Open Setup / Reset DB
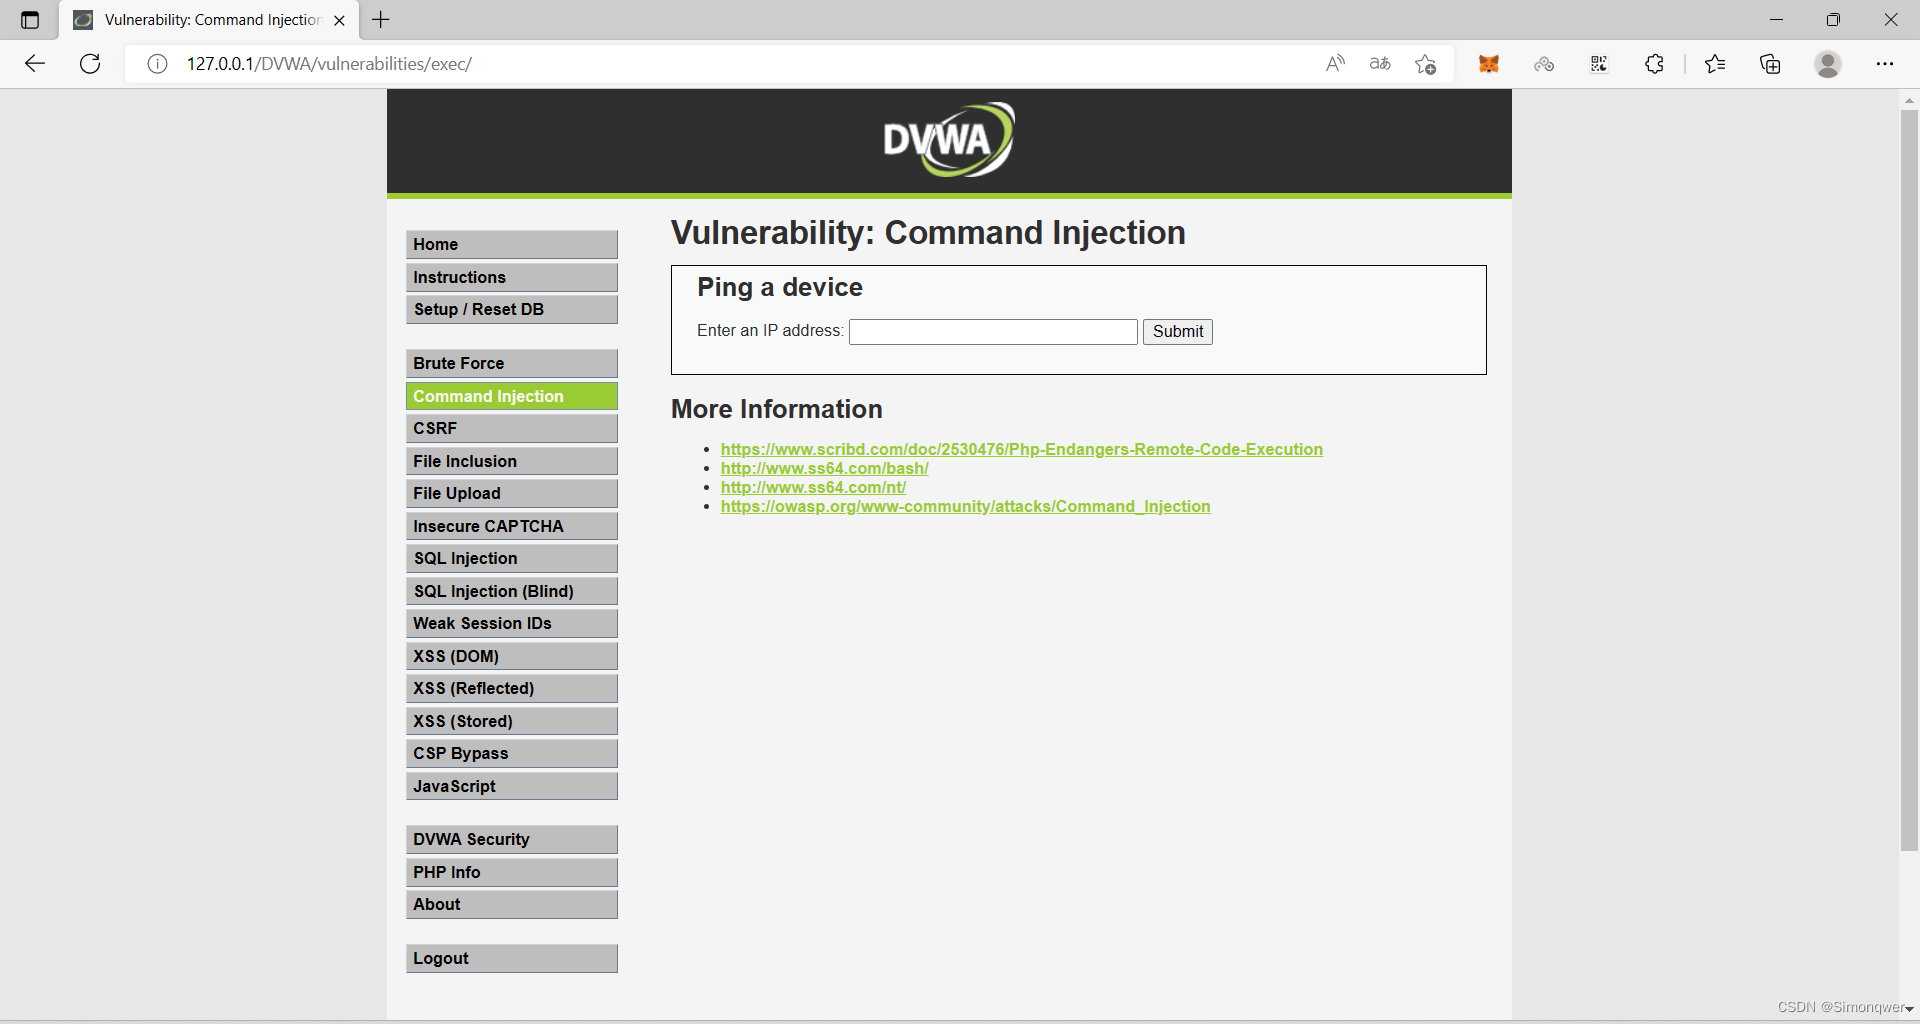 512,309
